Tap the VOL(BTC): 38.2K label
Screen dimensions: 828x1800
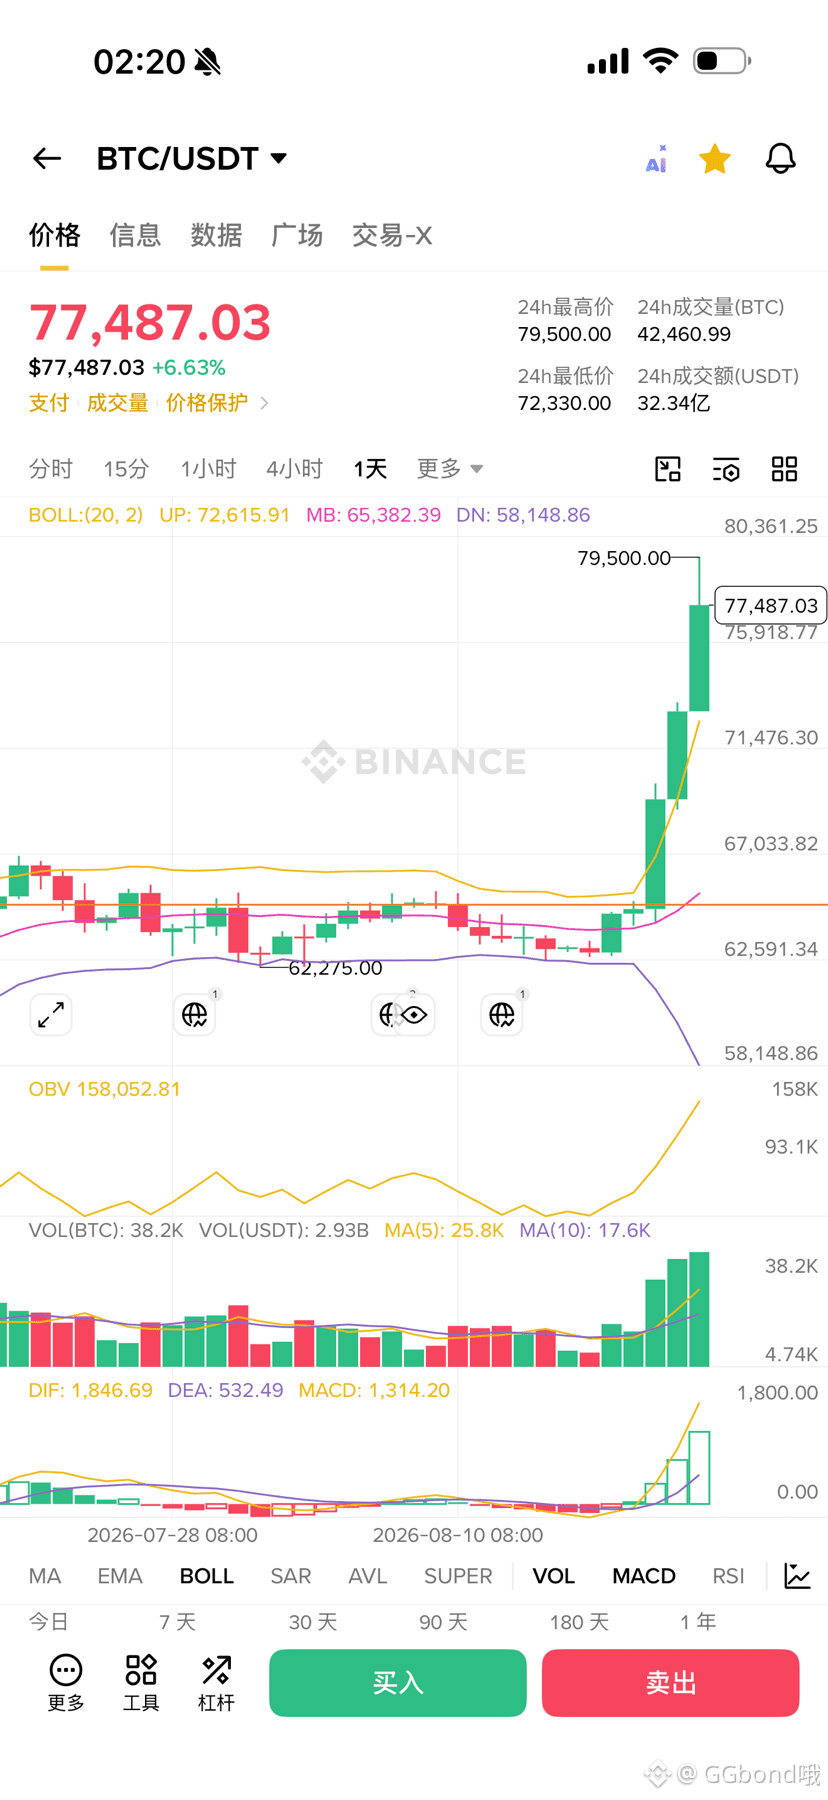(106, 1230)
